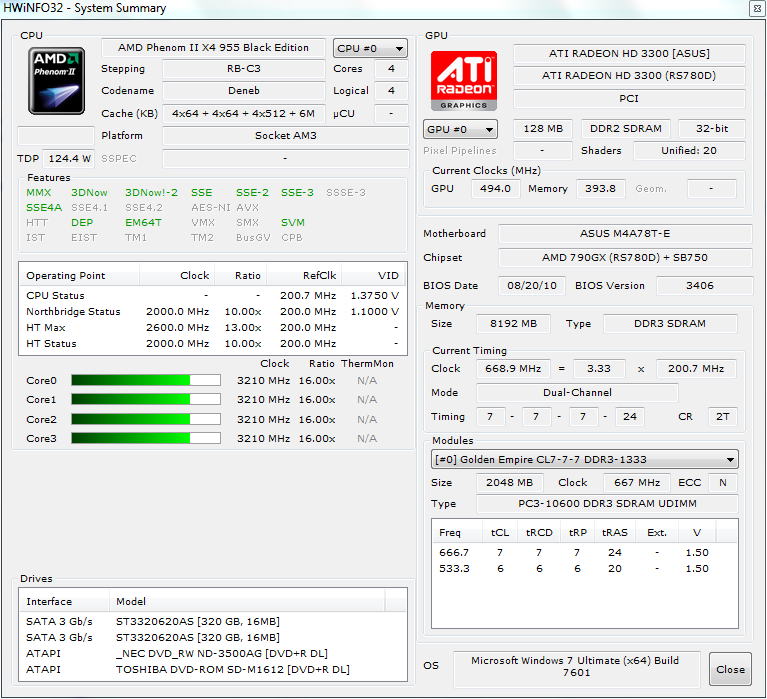Click the DEP feature label
Screen dimensions: 767x699
pos(82,223)
